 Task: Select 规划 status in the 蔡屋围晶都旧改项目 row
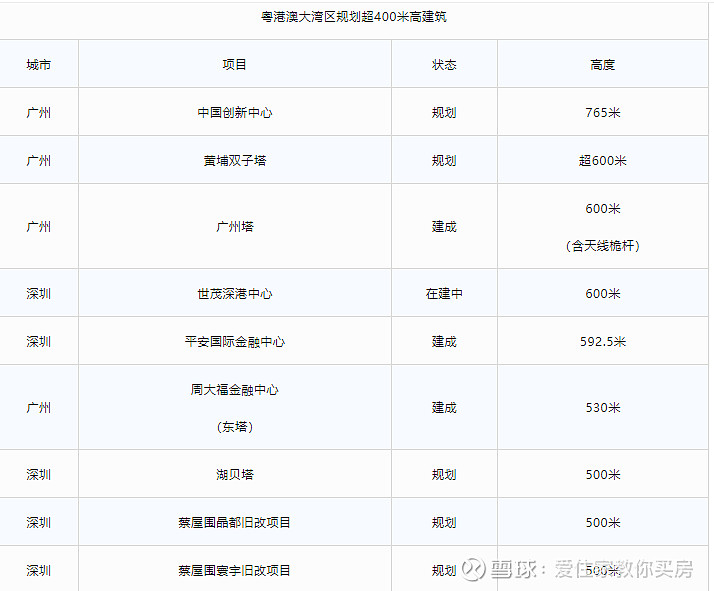444,522
